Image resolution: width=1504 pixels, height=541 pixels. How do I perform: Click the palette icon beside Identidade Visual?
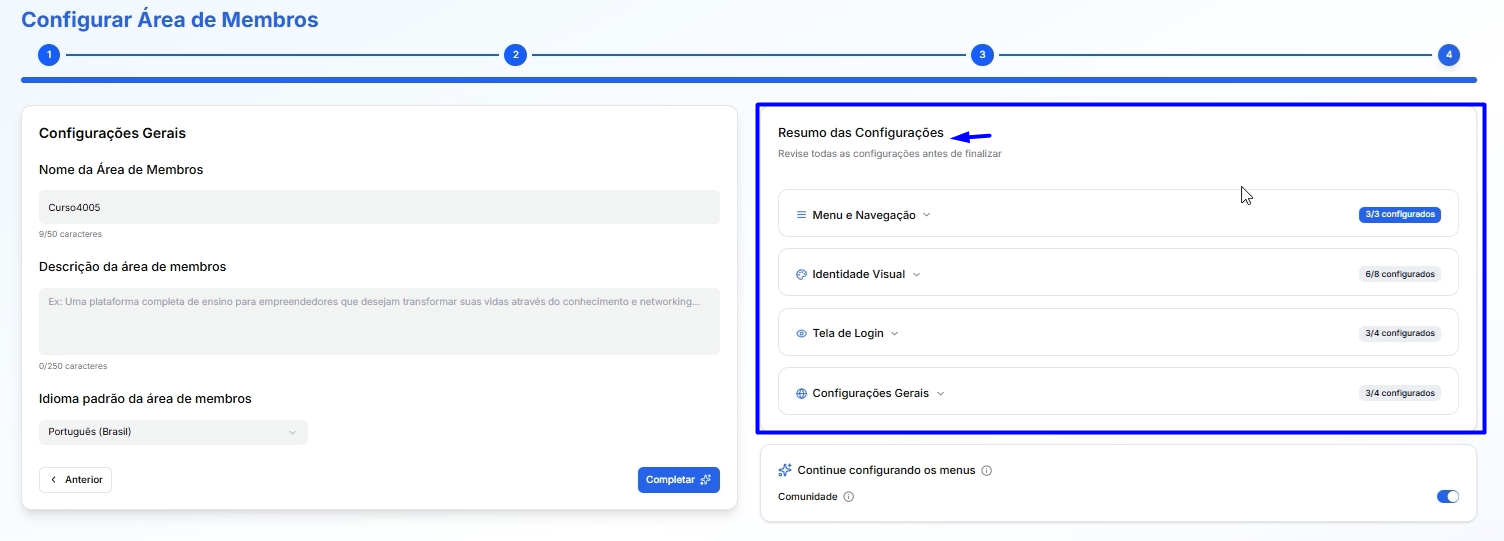[x=801, y=274]
